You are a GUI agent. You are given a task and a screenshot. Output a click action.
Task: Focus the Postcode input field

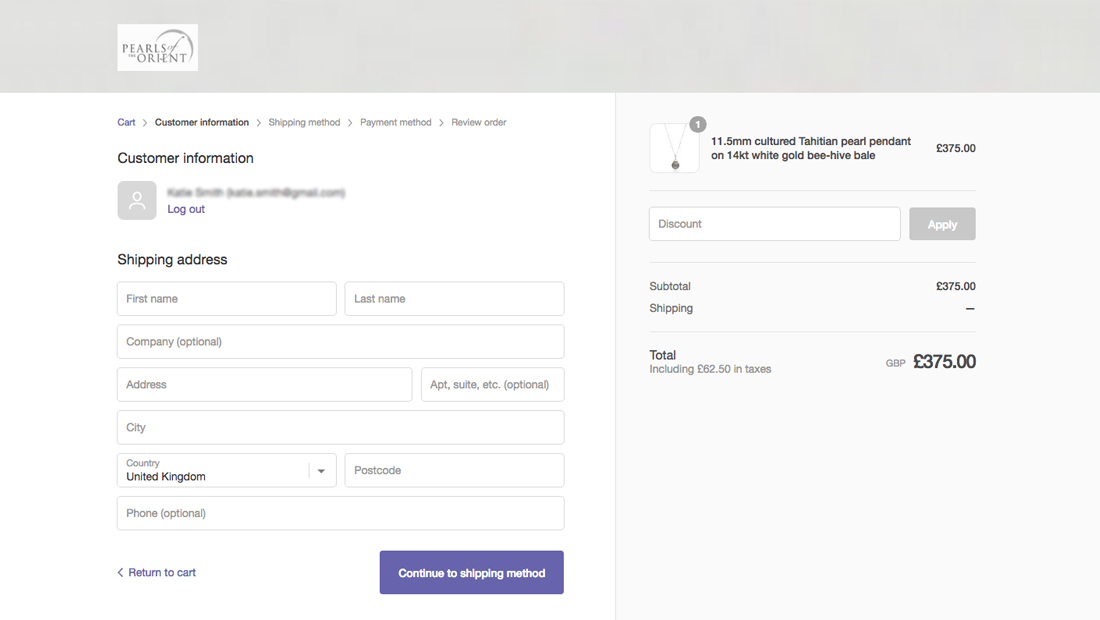(x=454, y=471)
